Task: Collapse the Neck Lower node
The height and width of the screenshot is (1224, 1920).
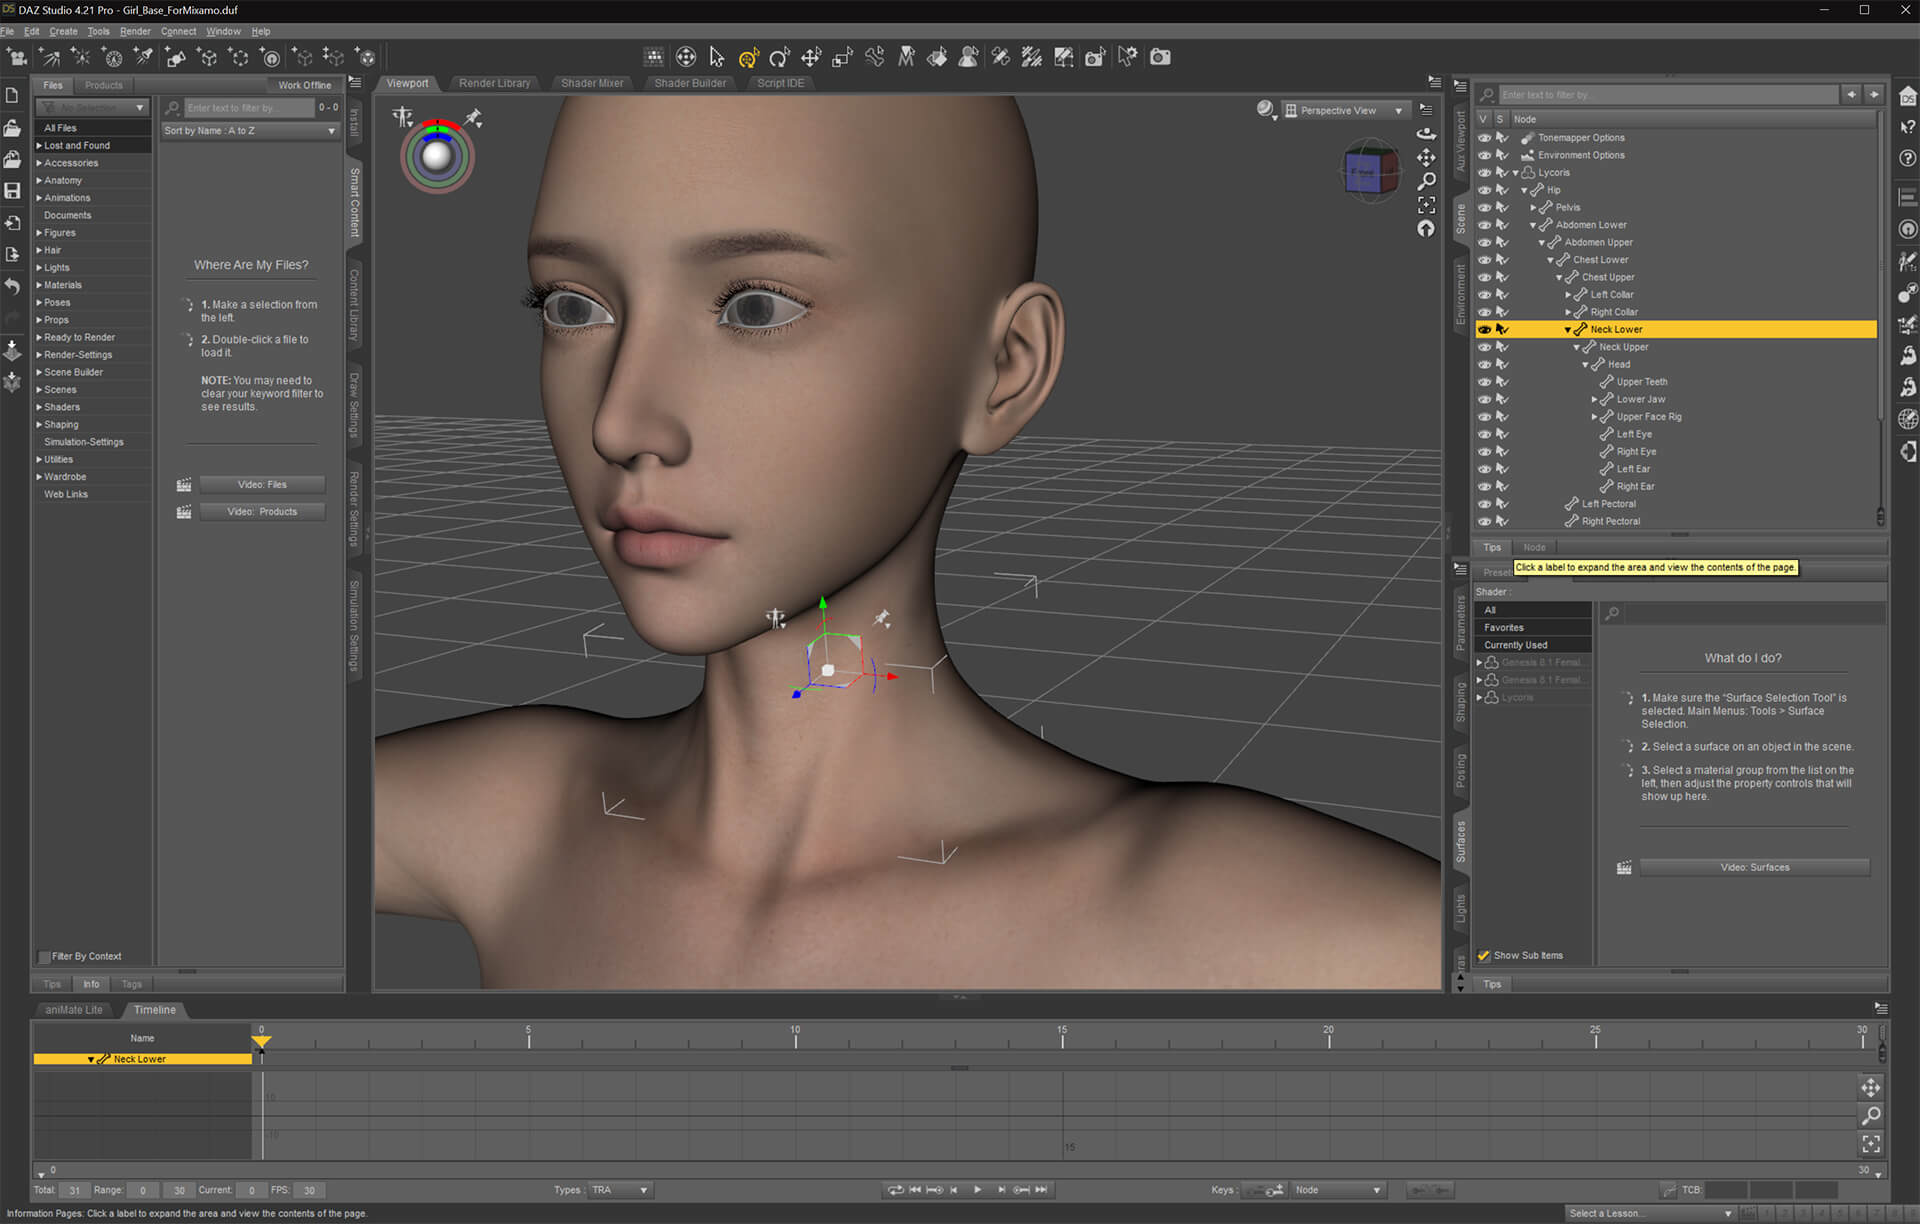Action: click(x=1567, y=330)
